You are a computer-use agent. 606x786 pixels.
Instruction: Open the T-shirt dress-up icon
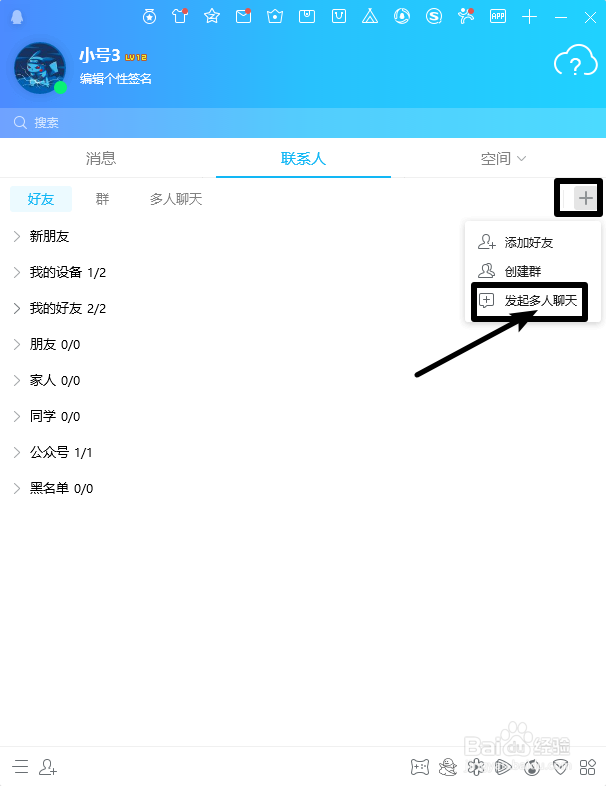[x=180, y=17]
